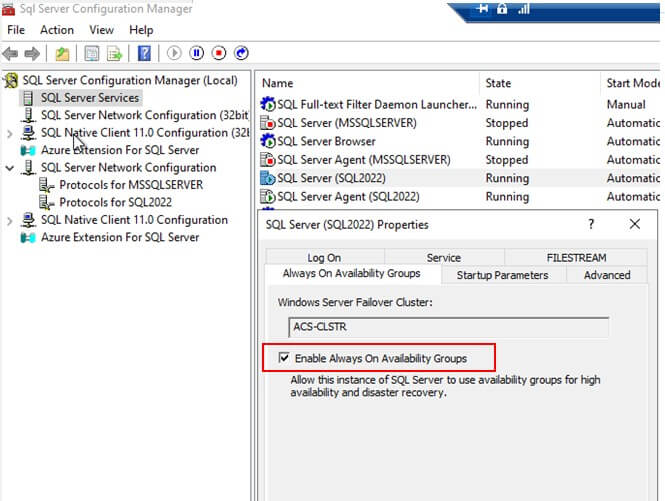The image size is (665, 501).
Task: Expand the lower SQL Native Client 11.0 Configuration
Action: pos(10,221)
